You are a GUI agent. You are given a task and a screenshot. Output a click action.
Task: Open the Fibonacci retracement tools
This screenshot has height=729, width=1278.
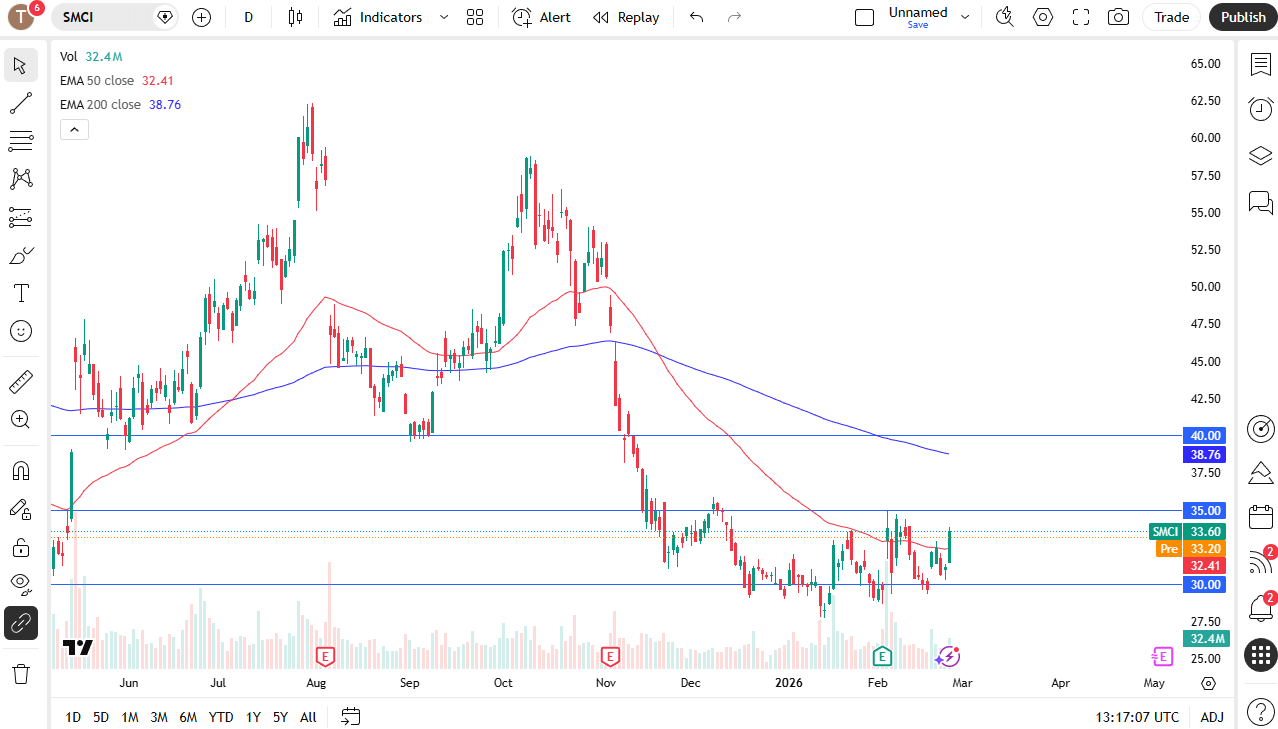20,141
